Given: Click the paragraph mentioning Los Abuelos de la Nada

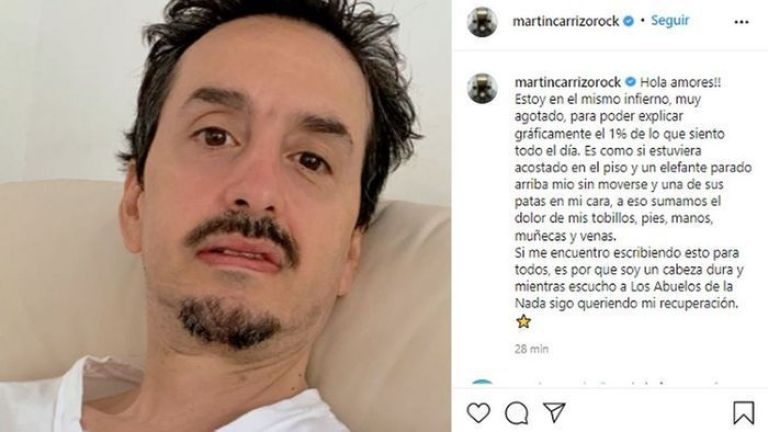Looking at the screenshot, I should coord(629,278).
